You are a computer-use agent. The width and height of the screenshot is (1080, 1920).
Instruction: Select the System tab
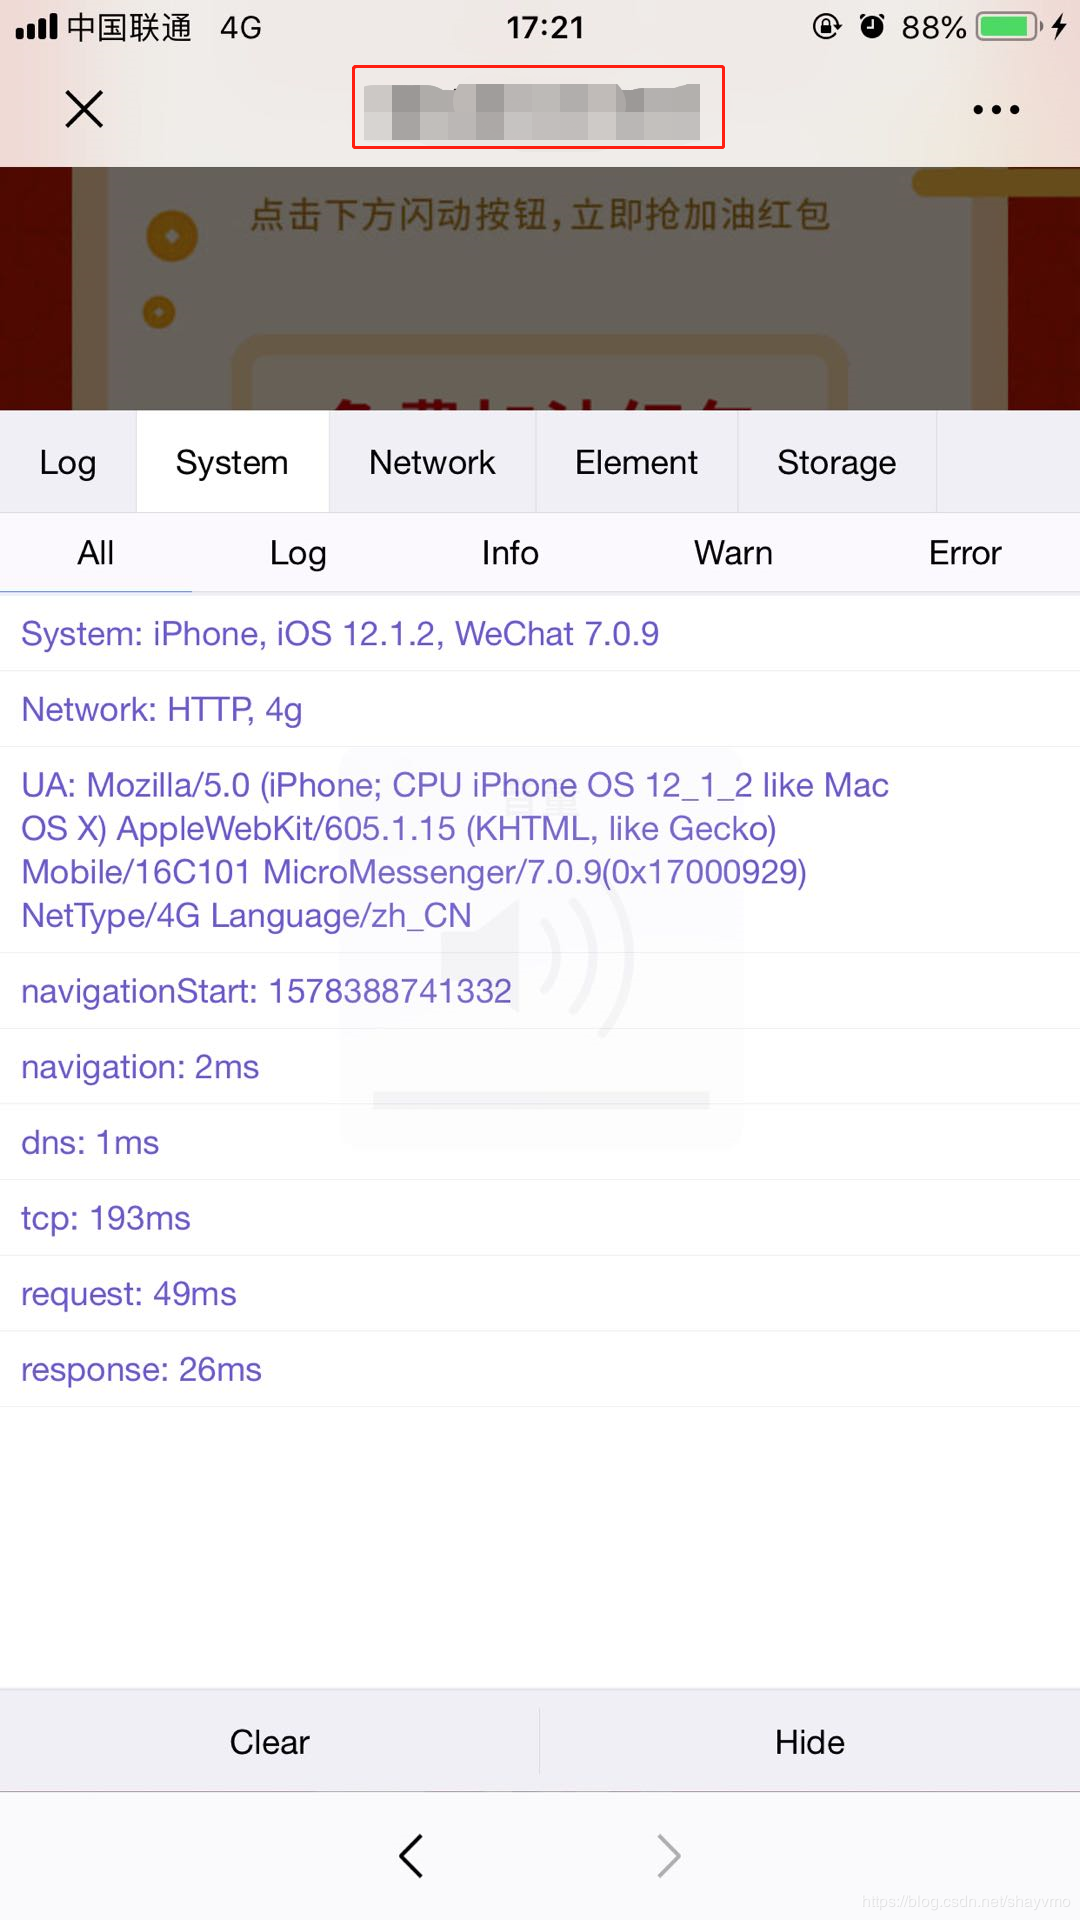coord(232,463)
